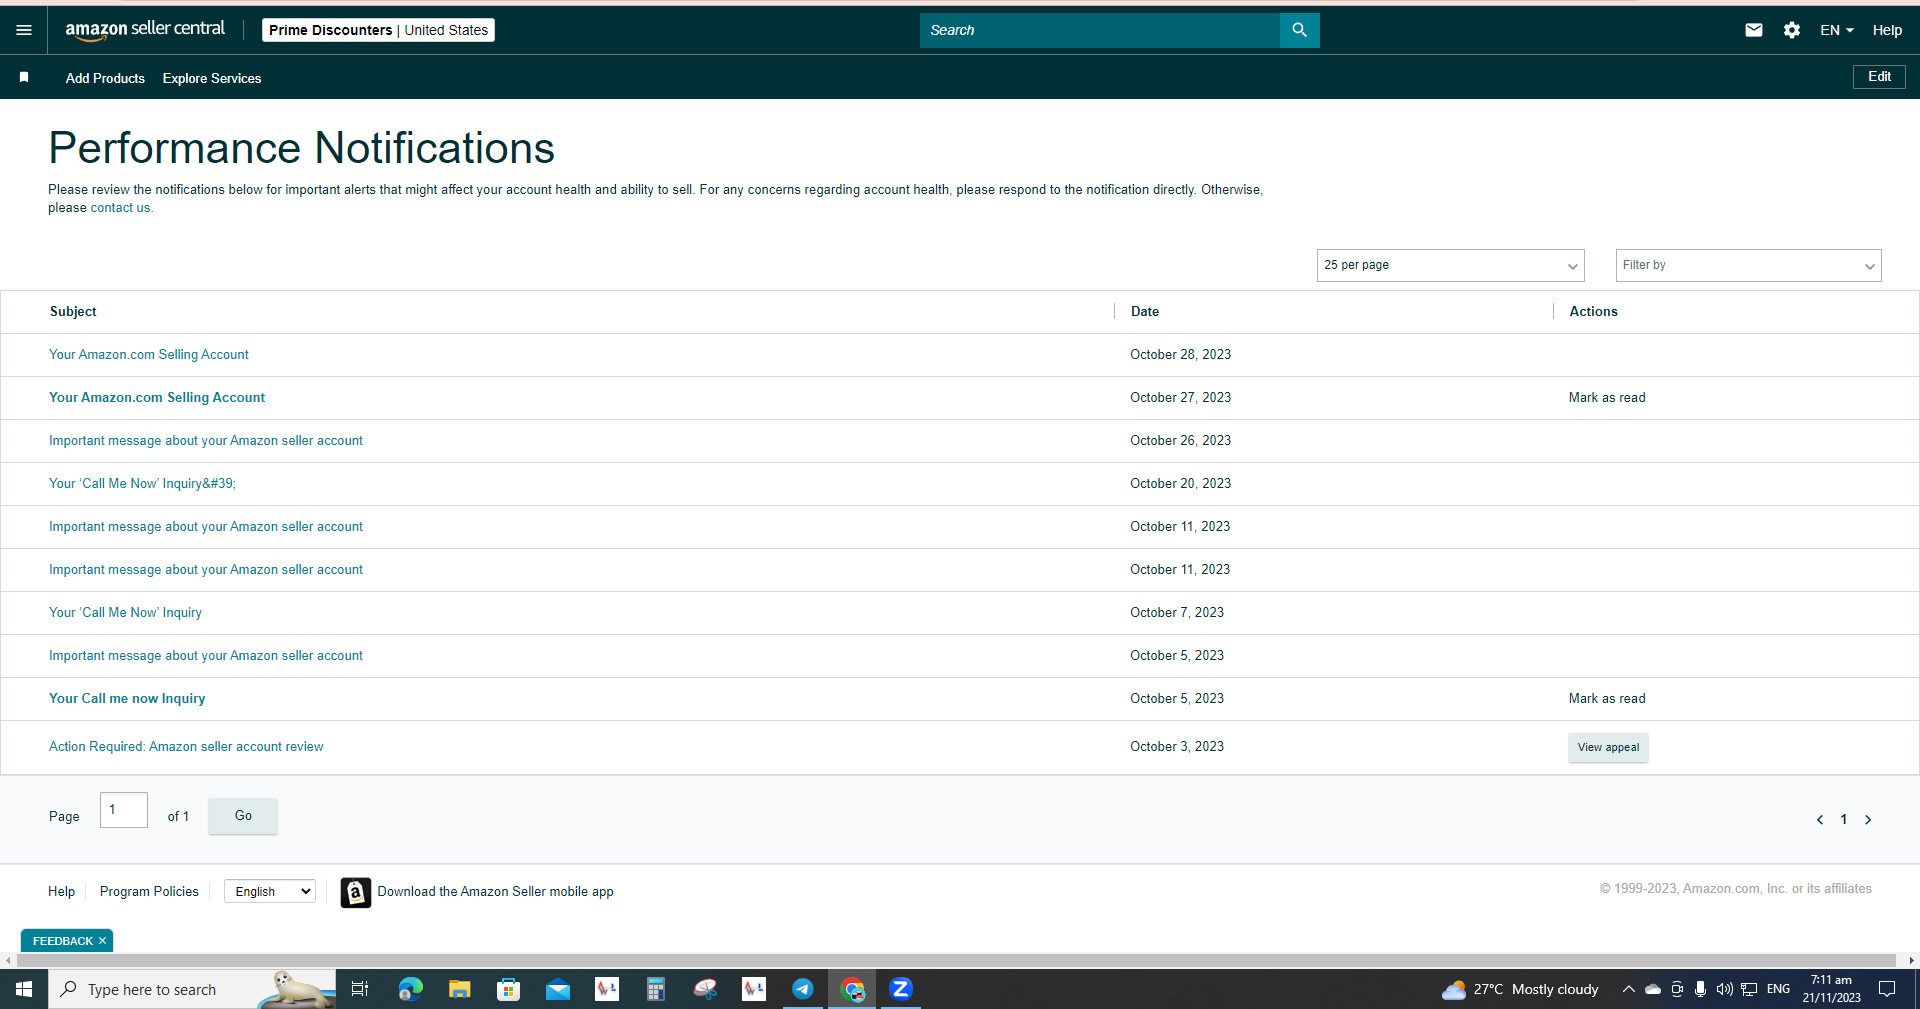This screenshot has height=1009, width=1920.
Task: Open Telegram from the taskbar
Action: click(x=802, y=989)
